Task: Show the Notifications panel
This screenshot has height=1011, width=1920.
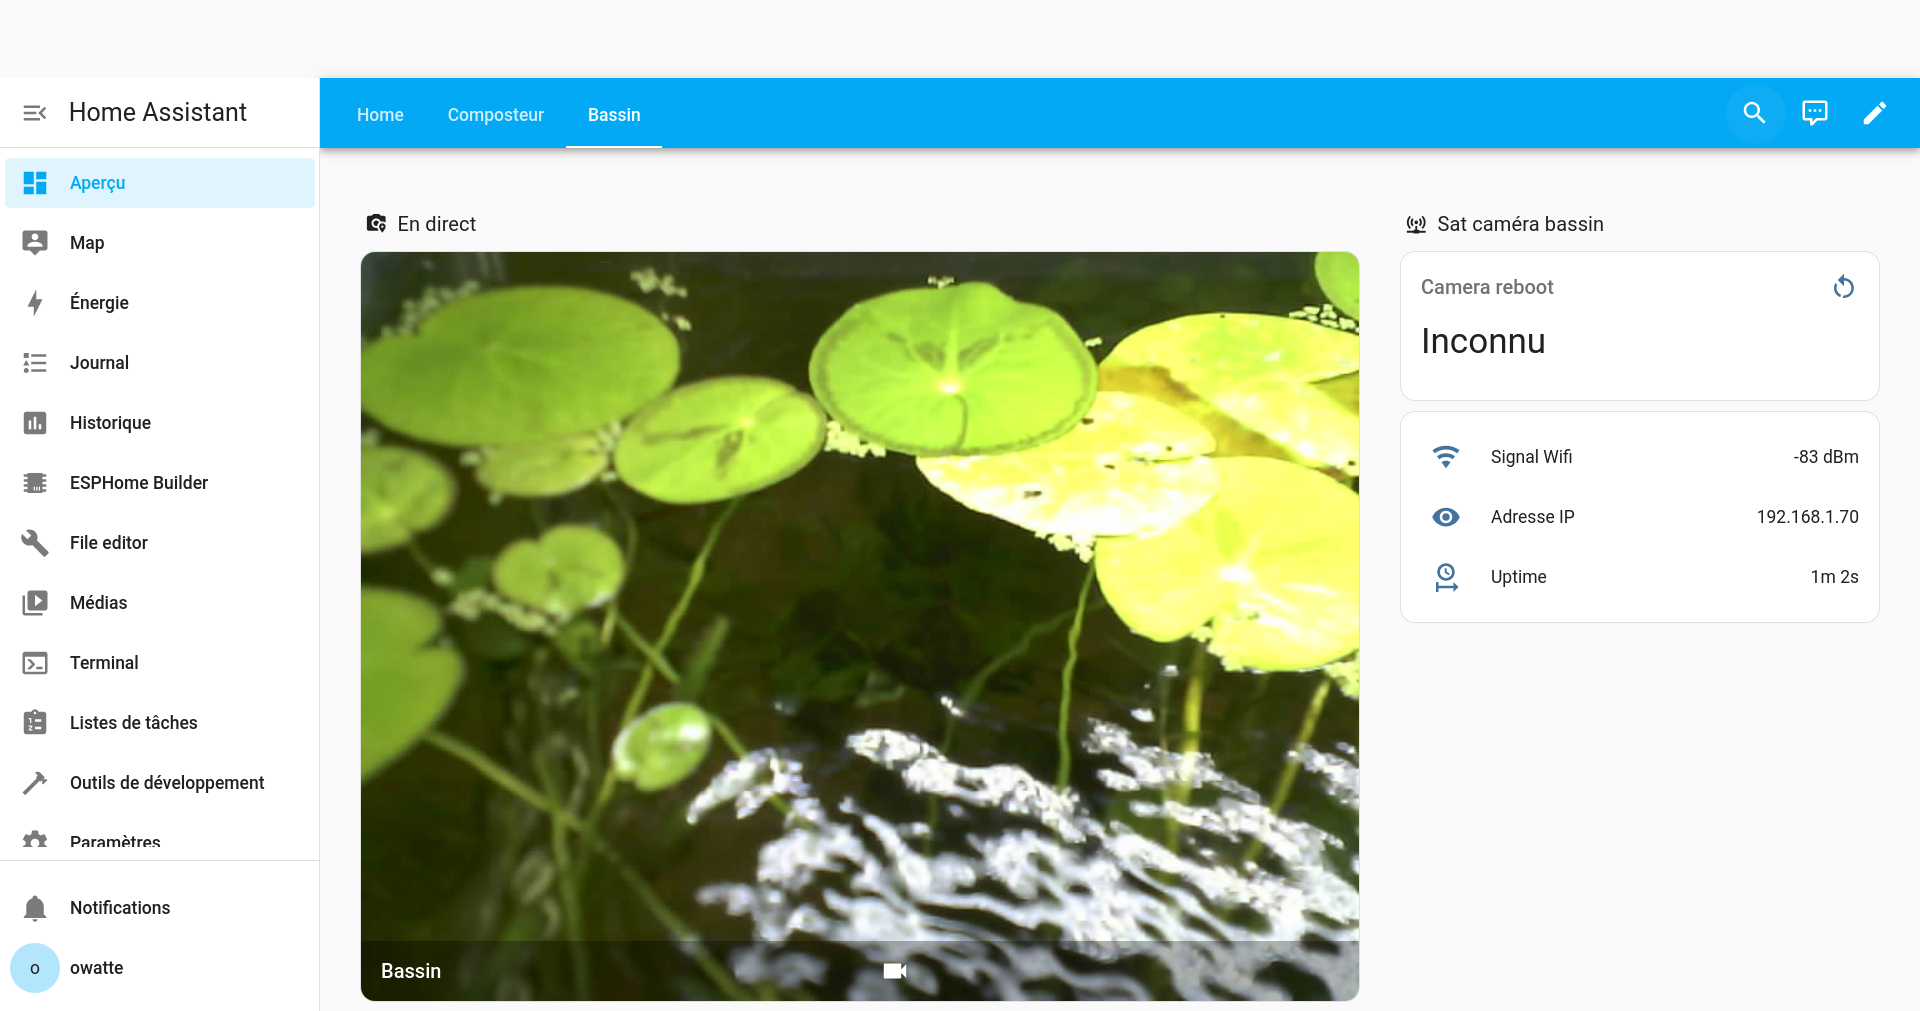Action: pyautogui.click(x=119, y=908)
